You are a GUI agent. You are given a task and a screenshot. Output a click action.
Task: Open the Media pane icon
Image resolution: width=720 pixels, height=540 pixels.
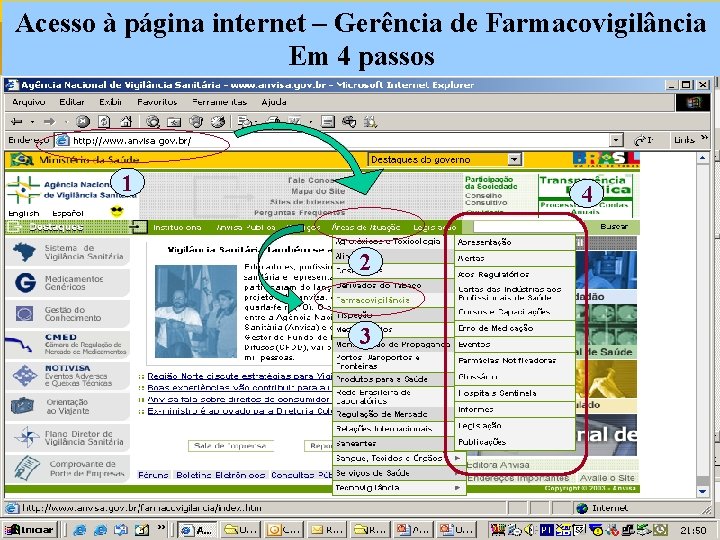coord(197,122)
